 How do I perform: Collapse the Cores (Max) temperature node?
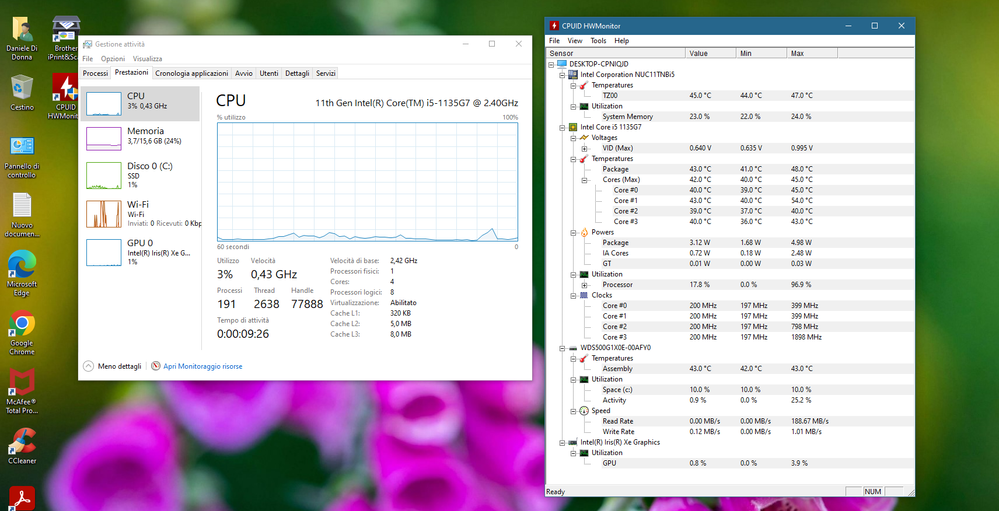(x=584, y=180)
